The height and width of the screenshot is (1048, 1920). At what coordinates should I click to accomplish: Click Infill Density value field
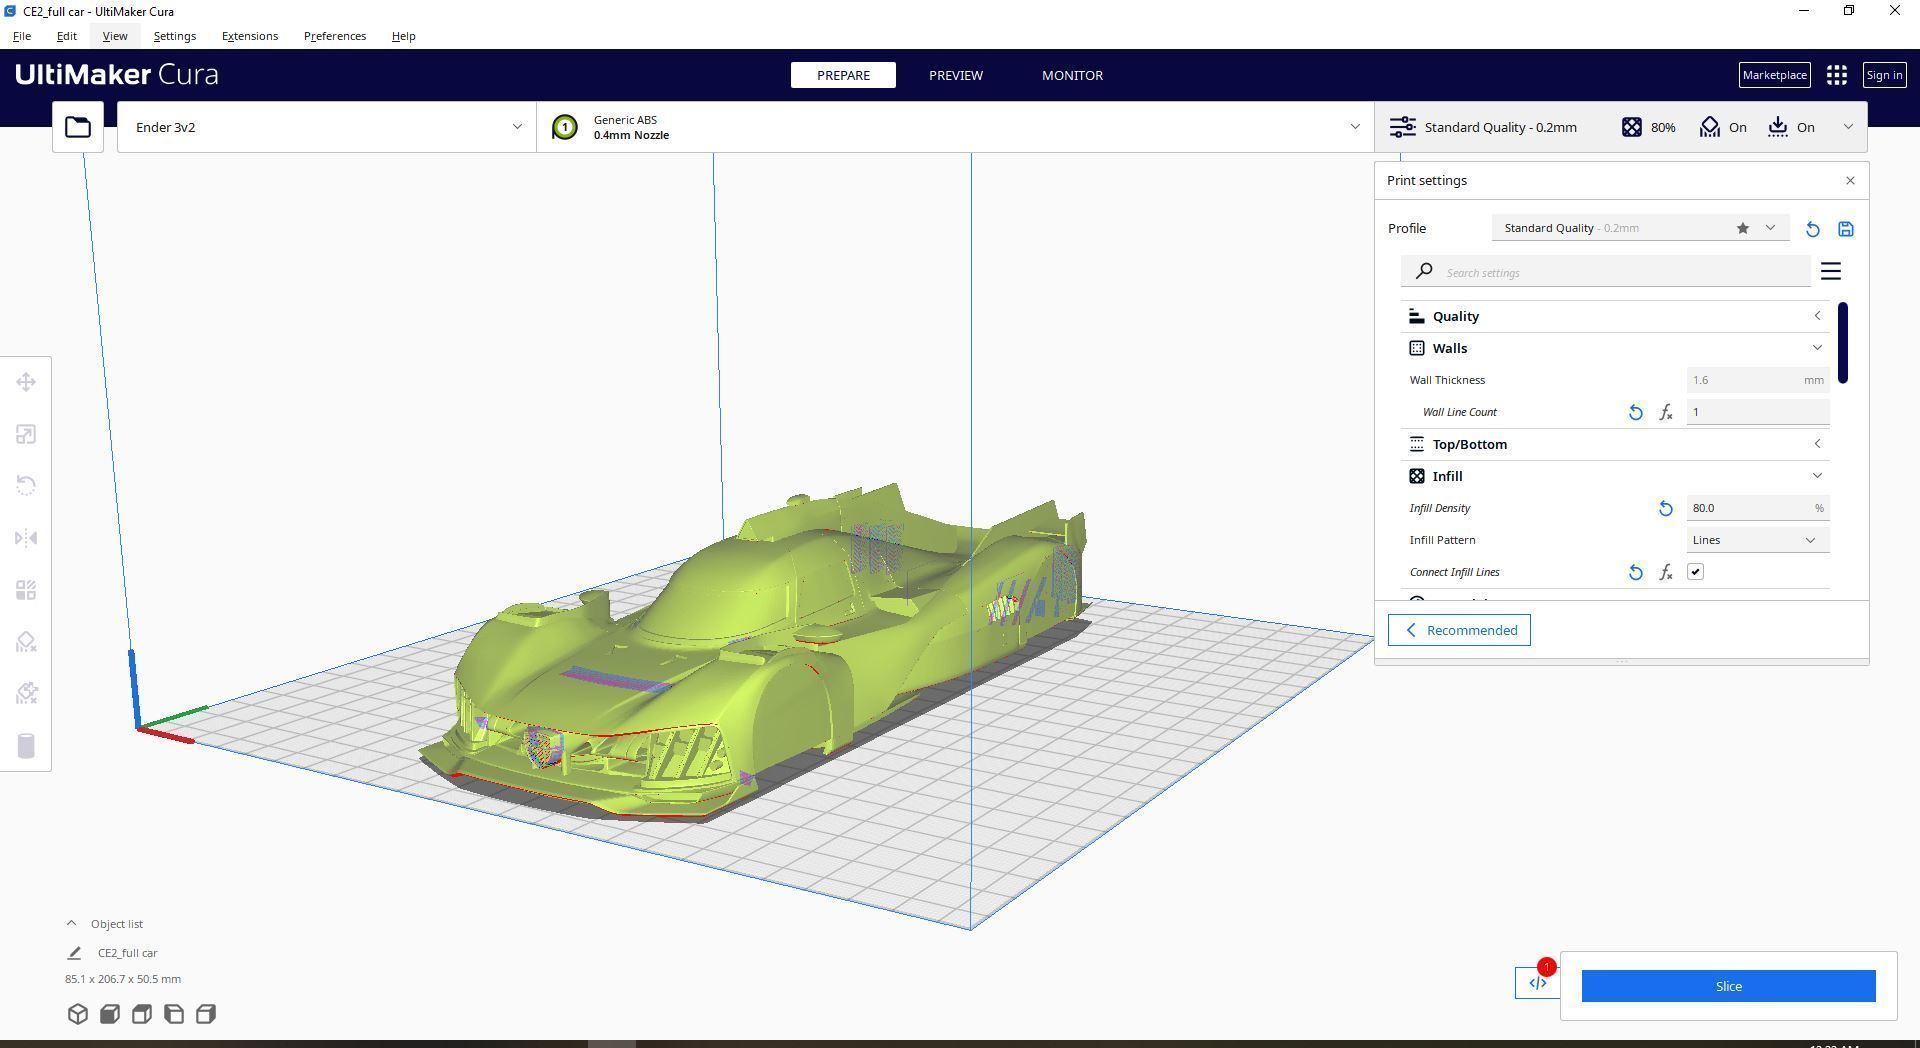point(1757,508)
